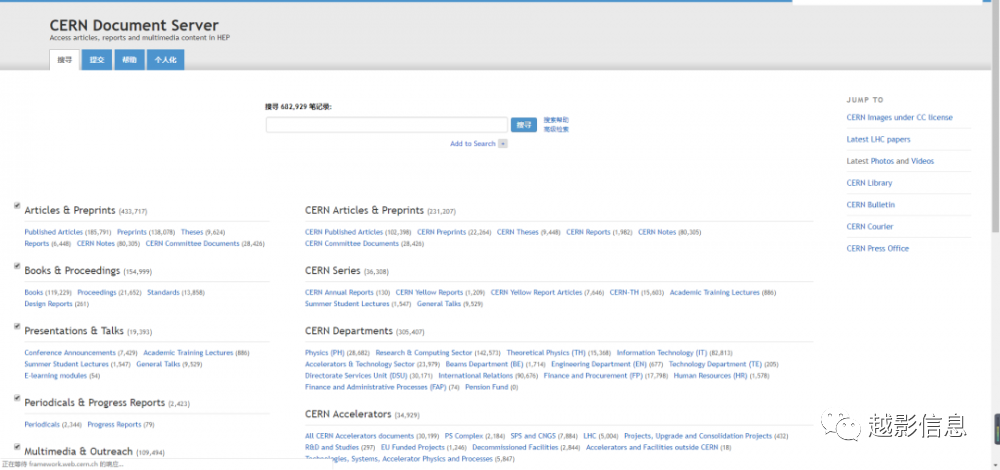Image resolution: width=1000 pixels, height=470 pixels.
Task: Open CERN Images under CC license
Action: 899,117
